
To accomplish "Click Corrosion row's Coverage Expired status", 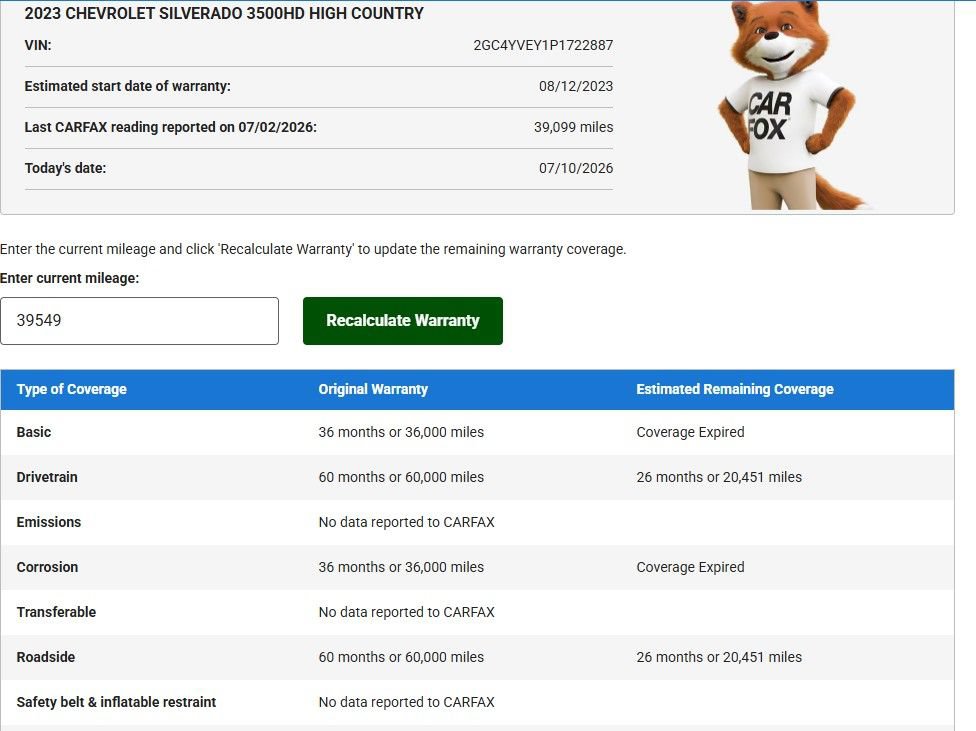I will (690, 567).
